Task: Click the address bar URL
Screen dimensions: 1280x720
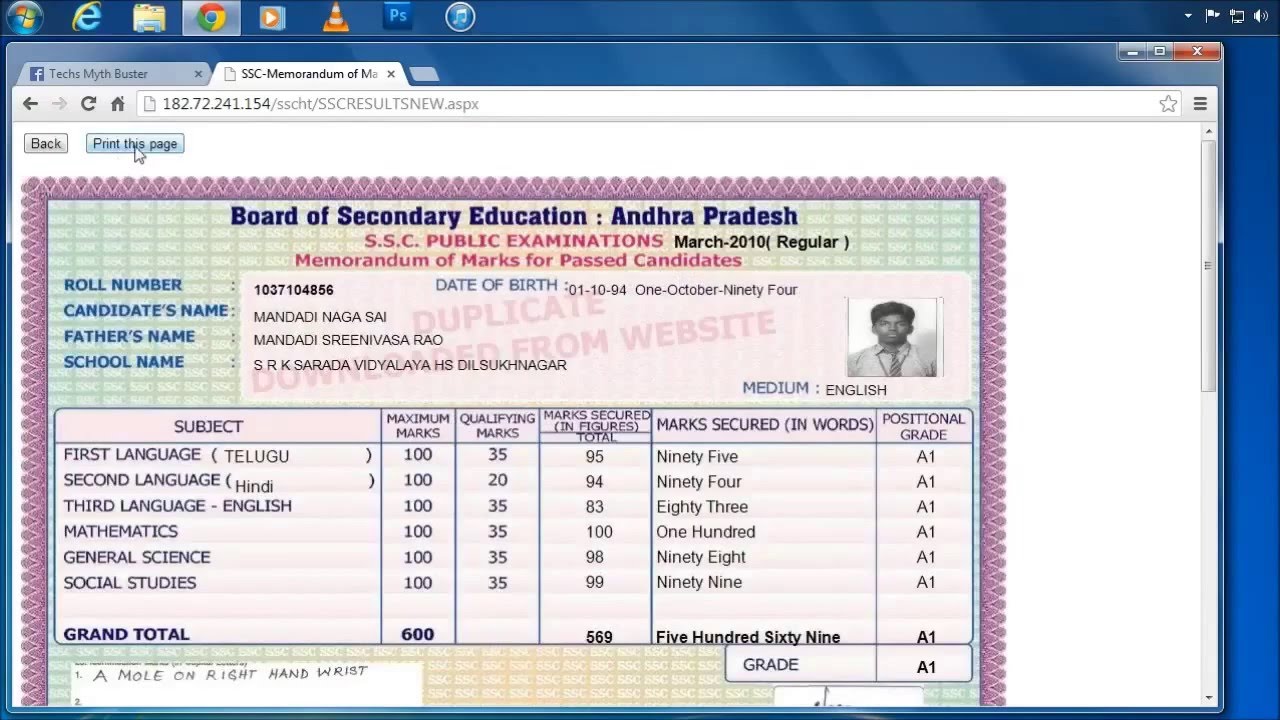Action: [320, 104]
